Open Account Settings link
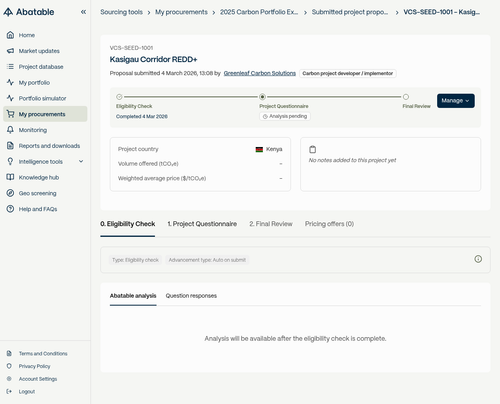The image size is (500, 404). pyautogui.click(x=38, y=379)
